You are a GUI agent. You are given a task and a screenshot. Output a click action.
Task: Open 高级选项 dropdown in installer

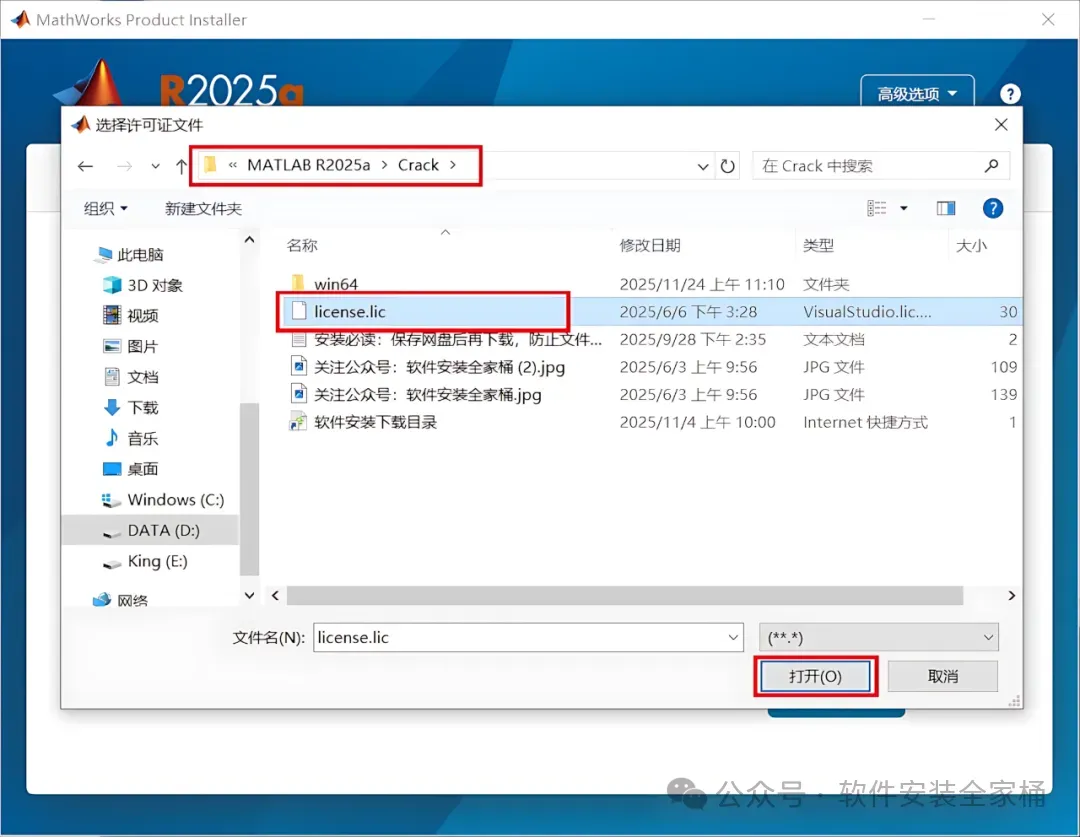(917, 94)
